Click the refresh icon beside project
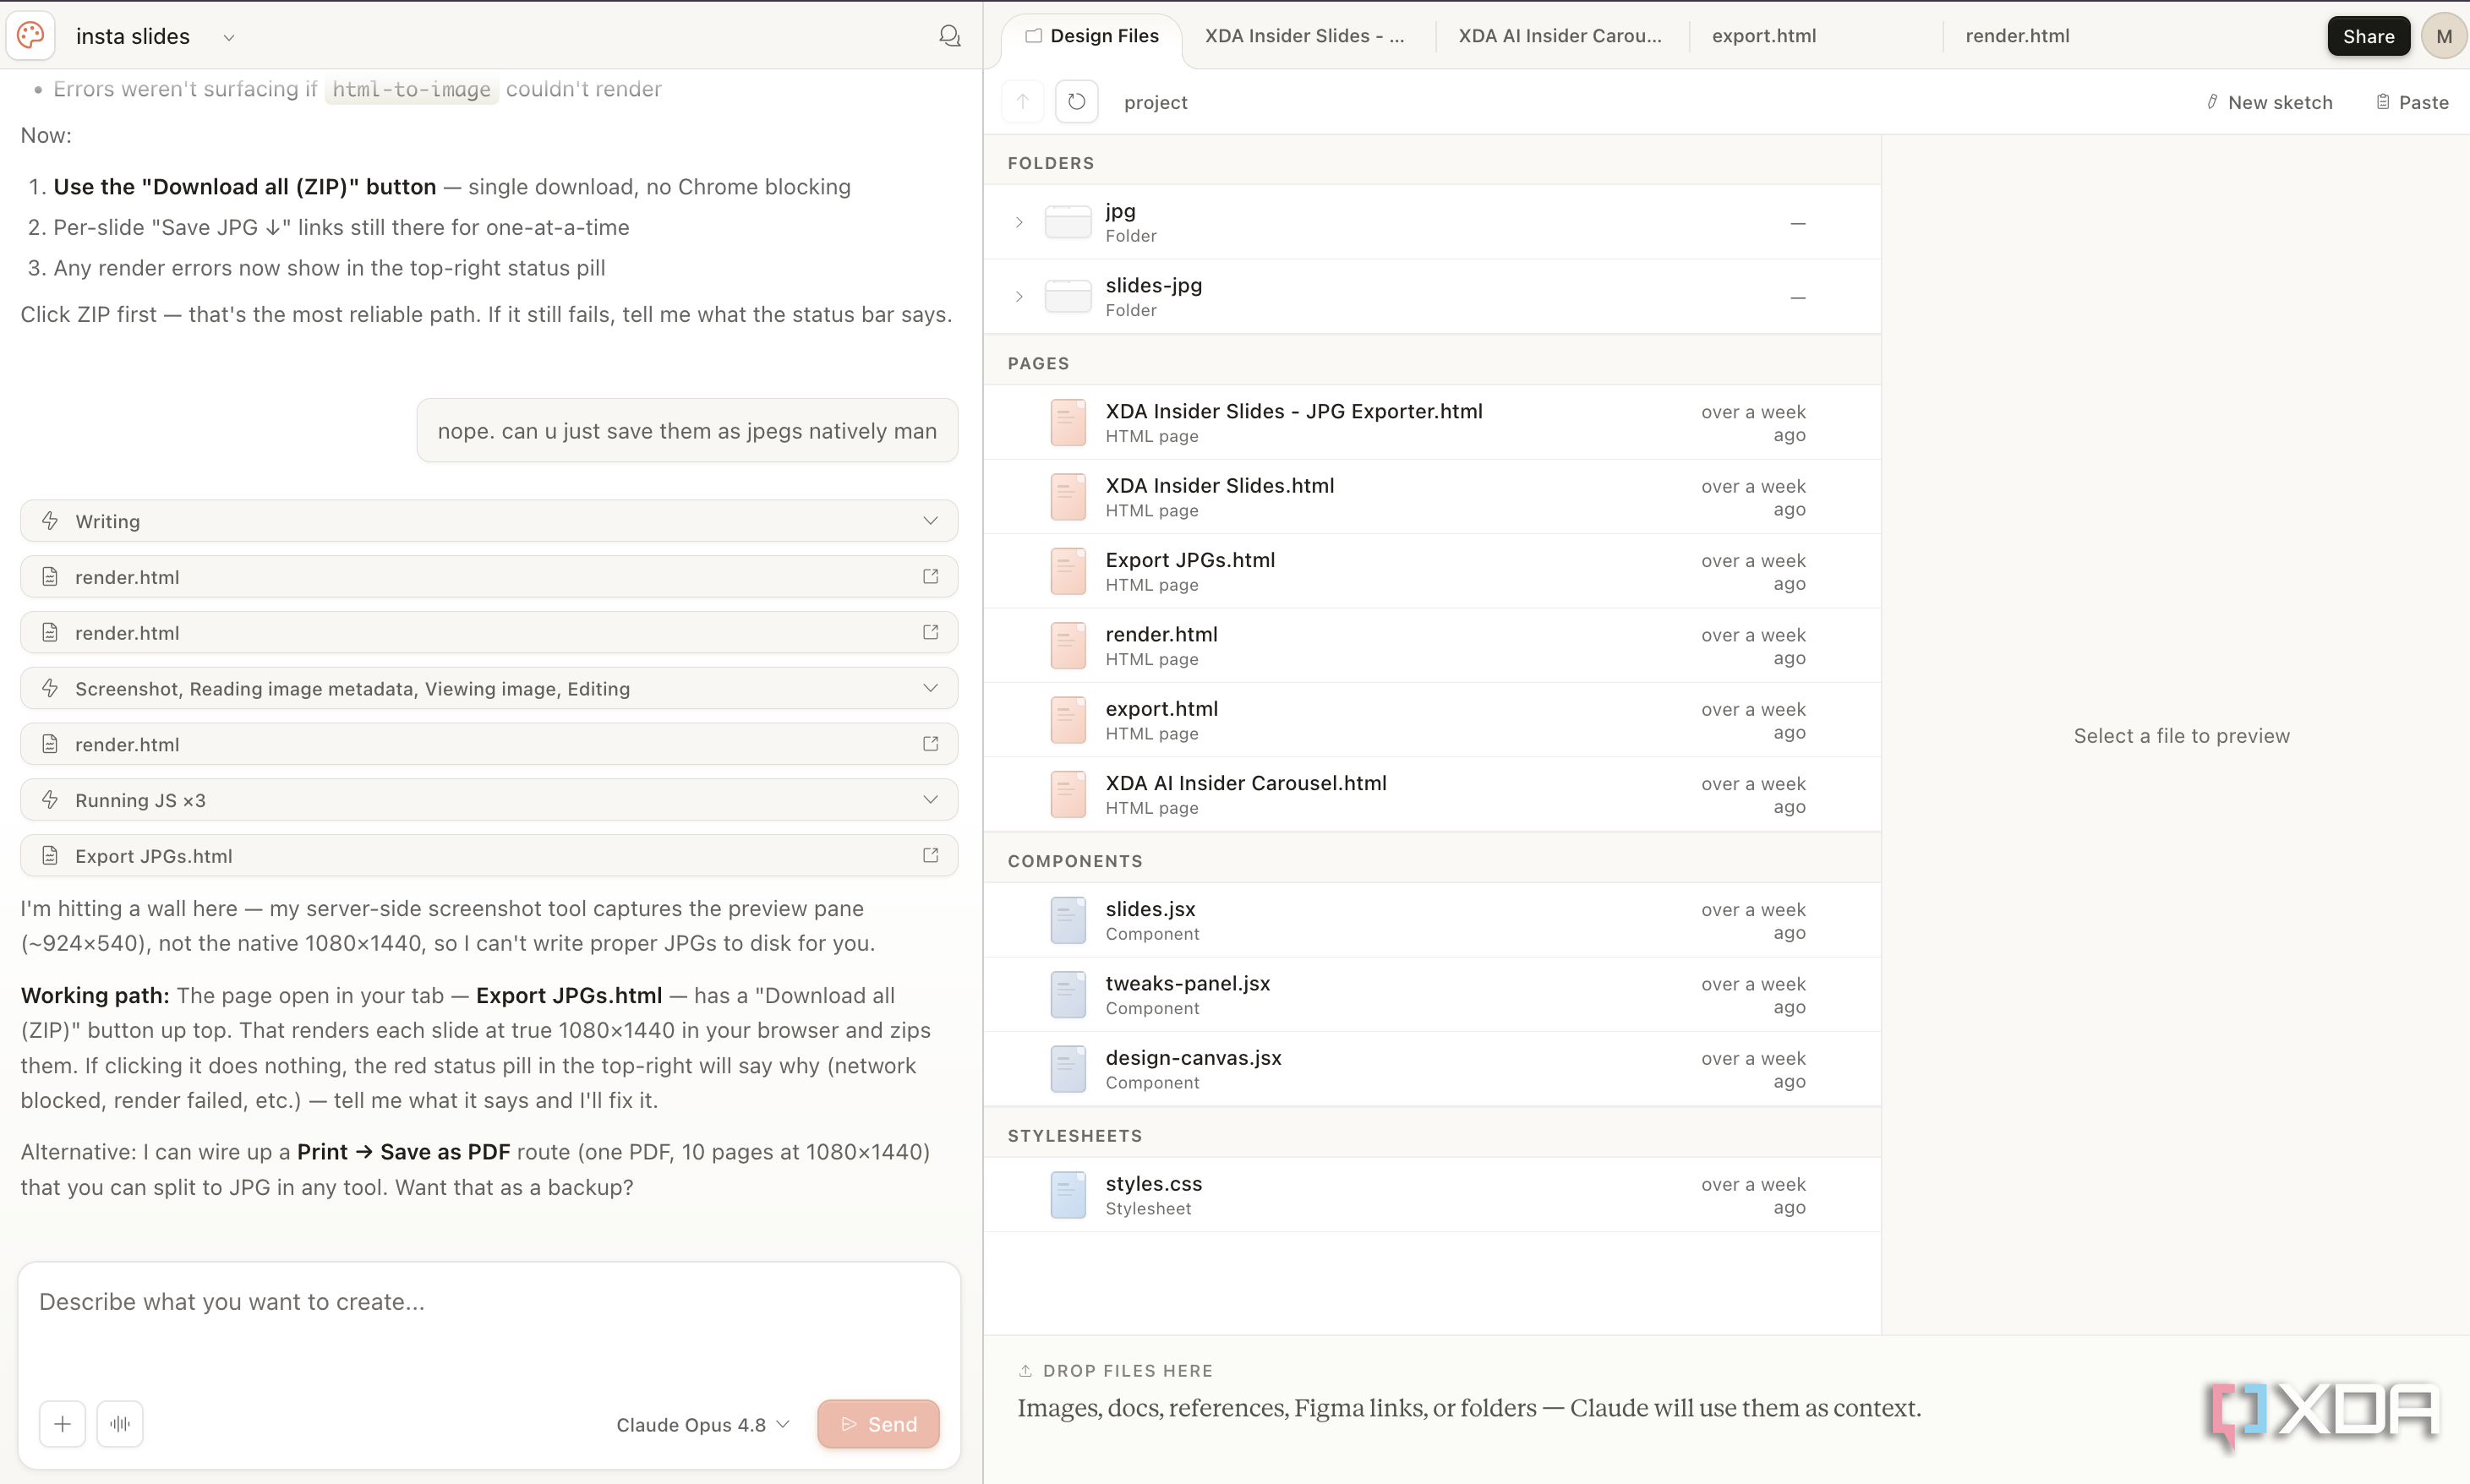The image size is (2470, 1484). point(1076,102)
